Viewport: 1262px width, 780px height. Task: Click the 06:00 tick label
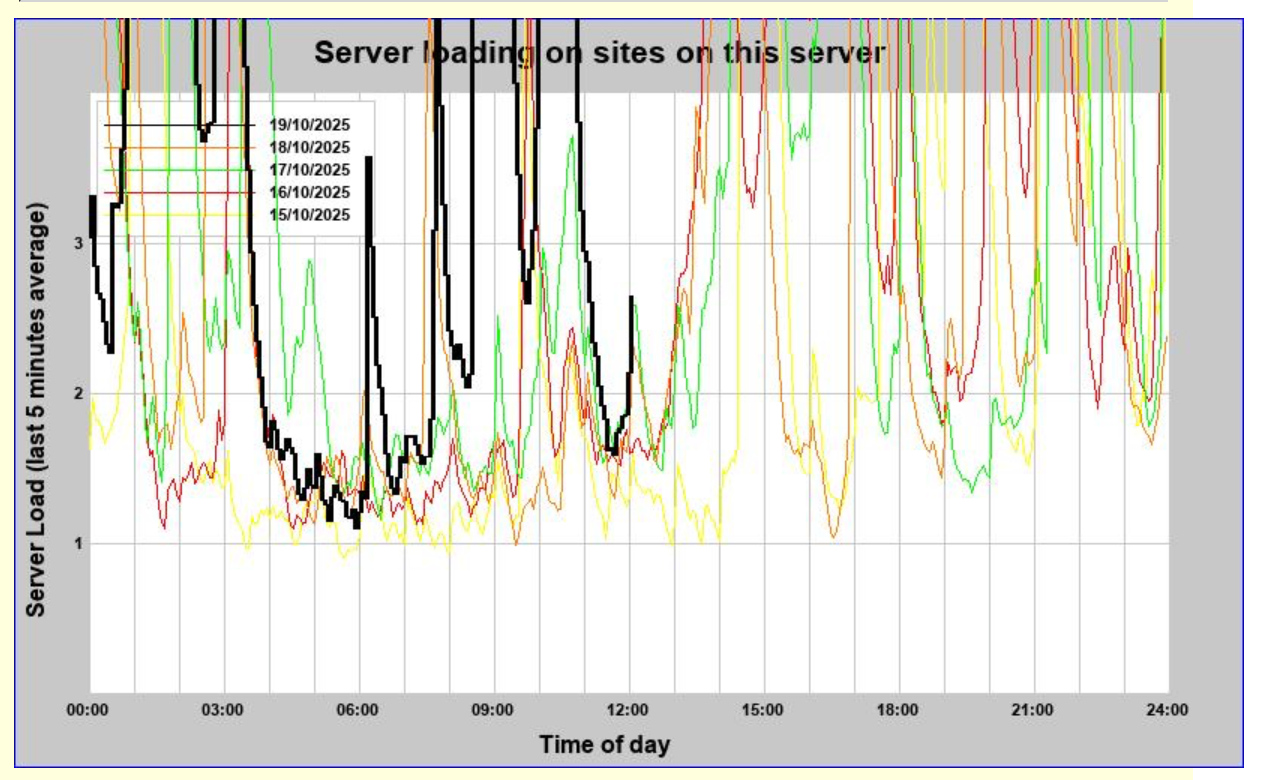357,710
